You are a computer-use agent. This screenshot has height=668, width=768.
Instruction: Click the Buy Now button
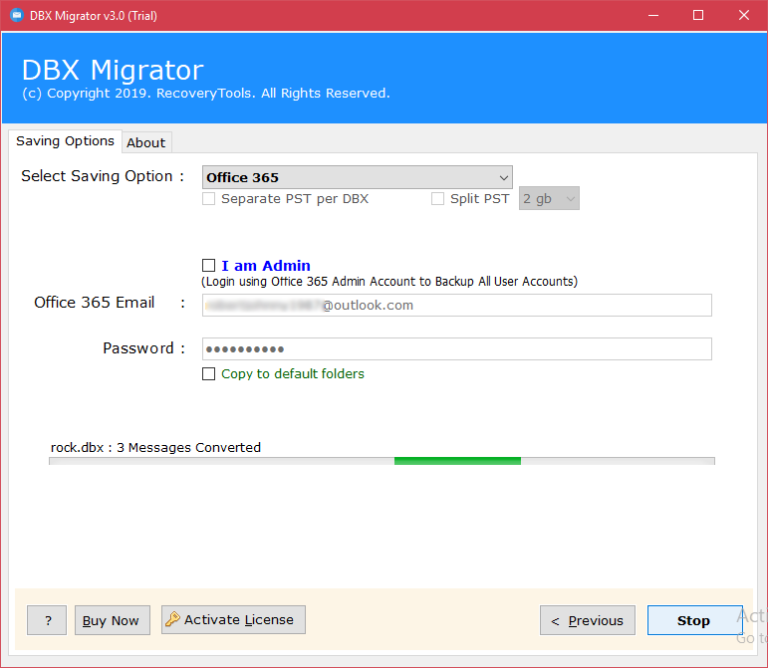(112, 620)
